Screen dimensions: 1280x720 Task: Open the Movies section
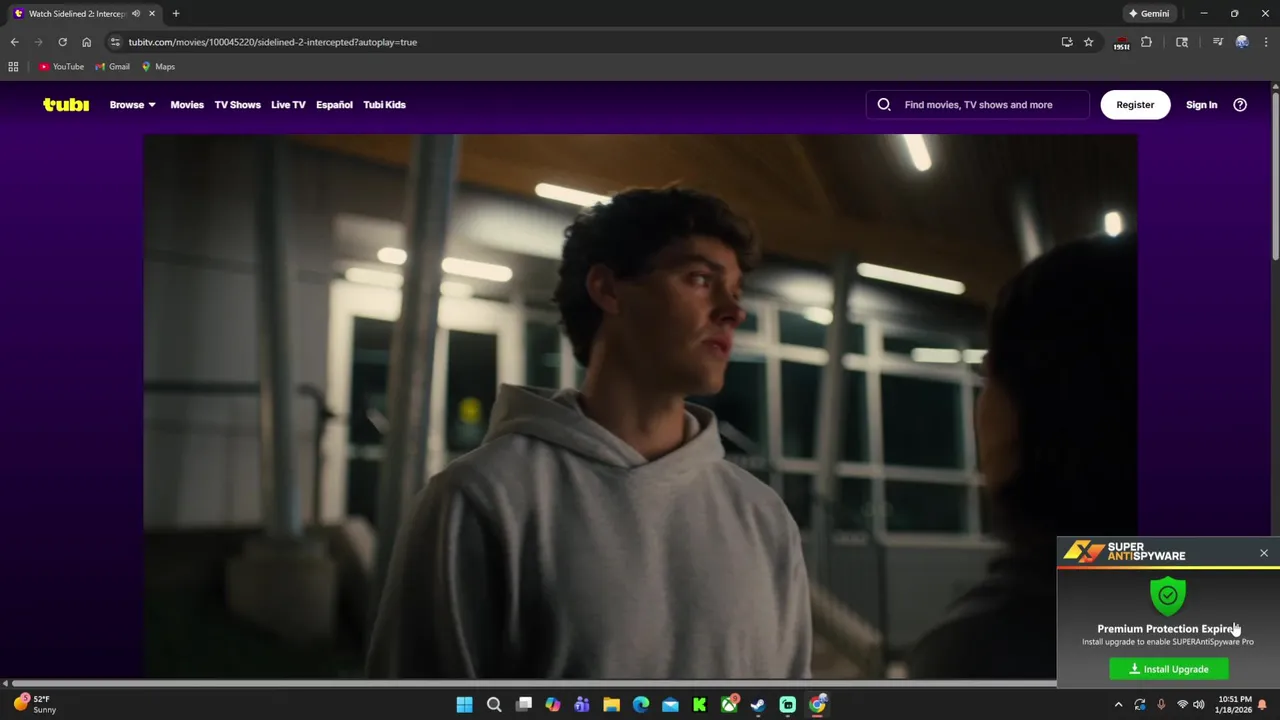point(187,104)
